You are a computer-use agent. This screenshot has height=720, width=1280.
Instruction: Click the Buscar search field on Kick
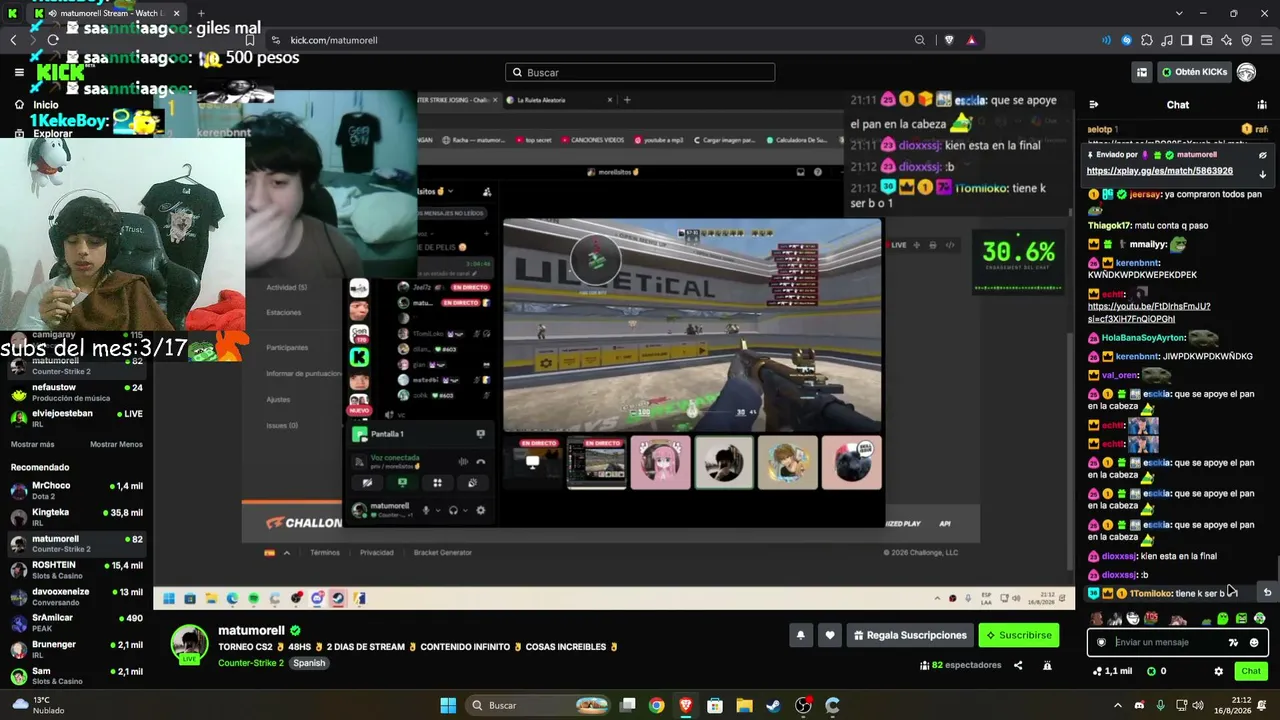pos(640,72)
